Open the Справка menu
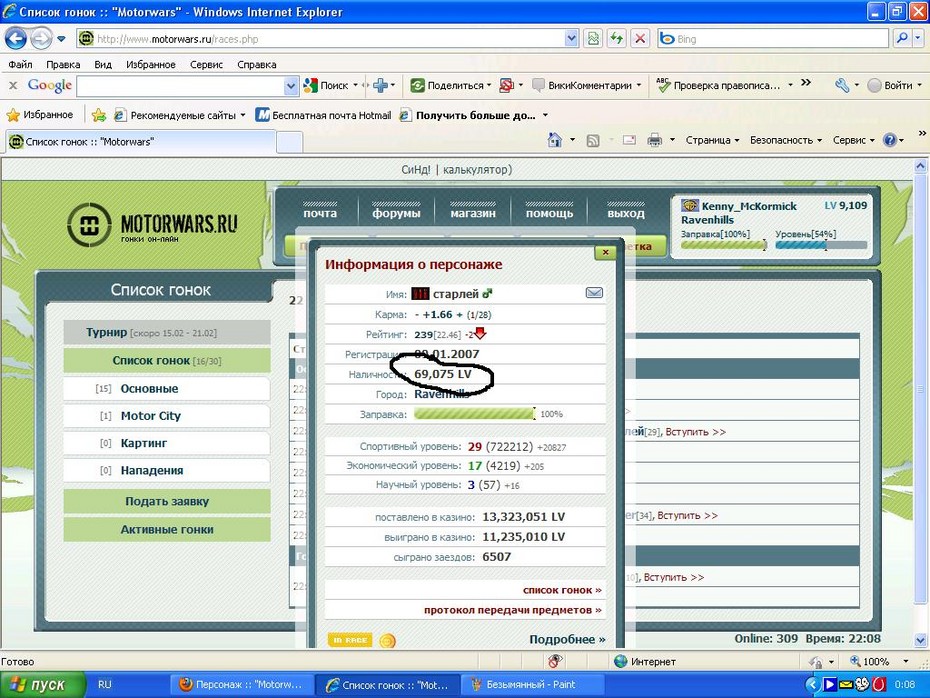The image size is (930, 698). pos(256,64)
